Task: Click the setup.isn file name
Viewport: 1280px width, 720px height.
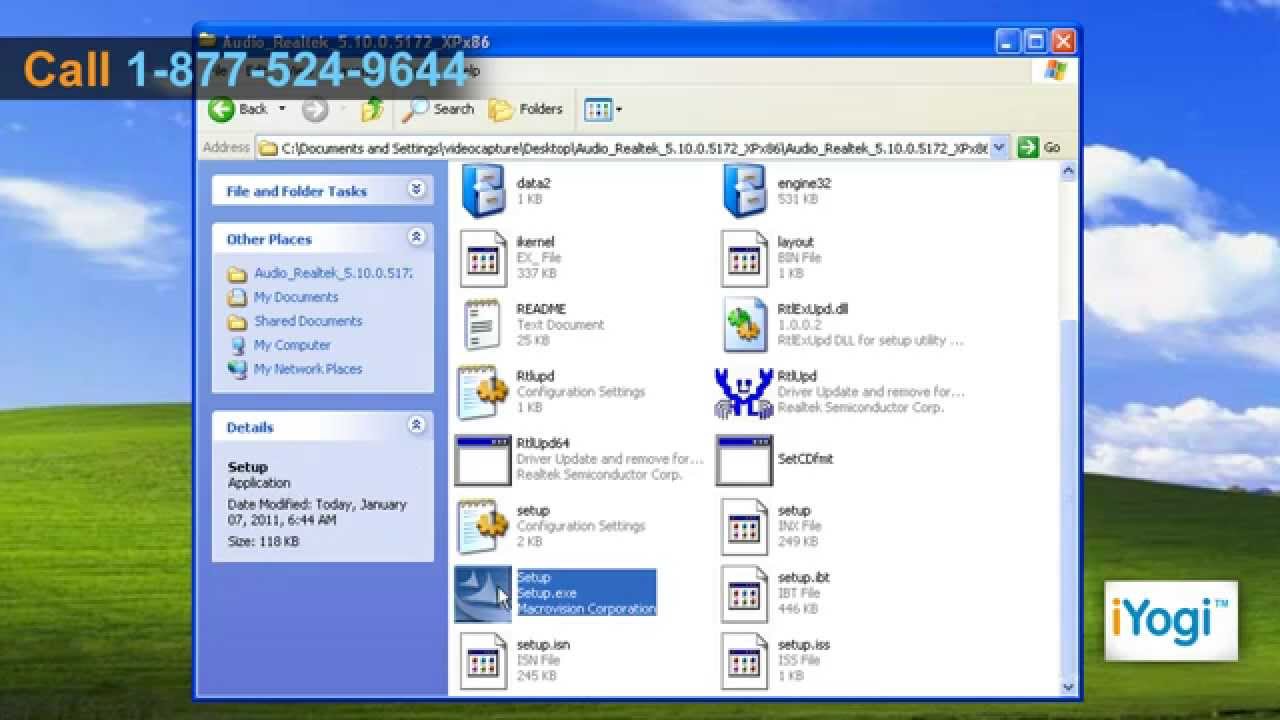Action: pos(543,645)
